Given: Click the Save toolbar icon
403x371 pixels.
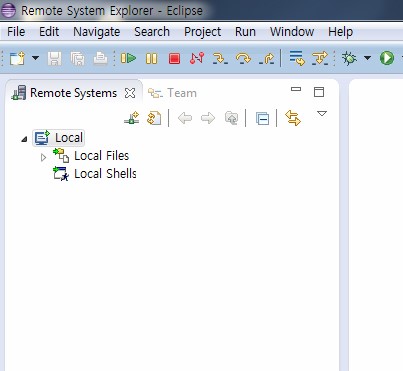Looking at the screenshot, I should pyautogui.click(x=55, y=59).
